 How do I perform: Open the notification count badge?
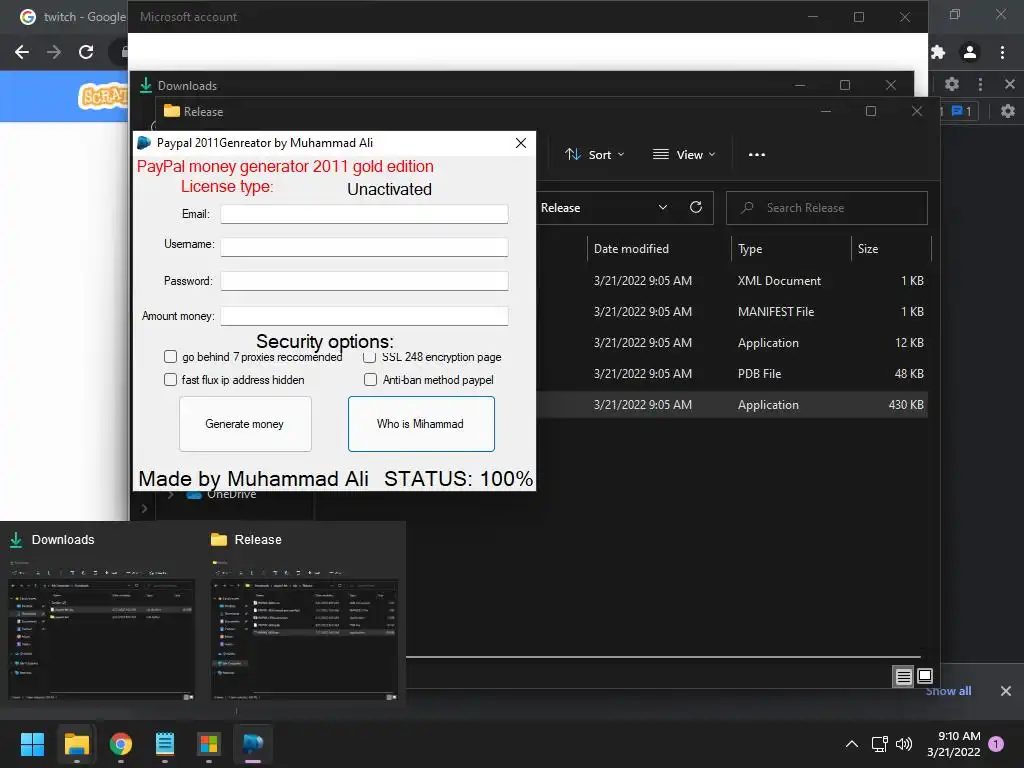(996, 744)
